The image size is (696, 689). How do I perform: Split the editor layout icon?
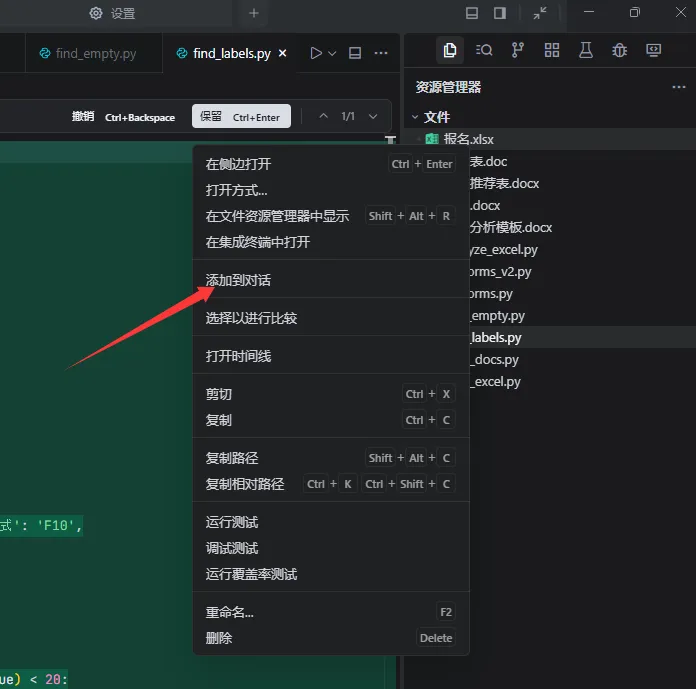[355, 53]
